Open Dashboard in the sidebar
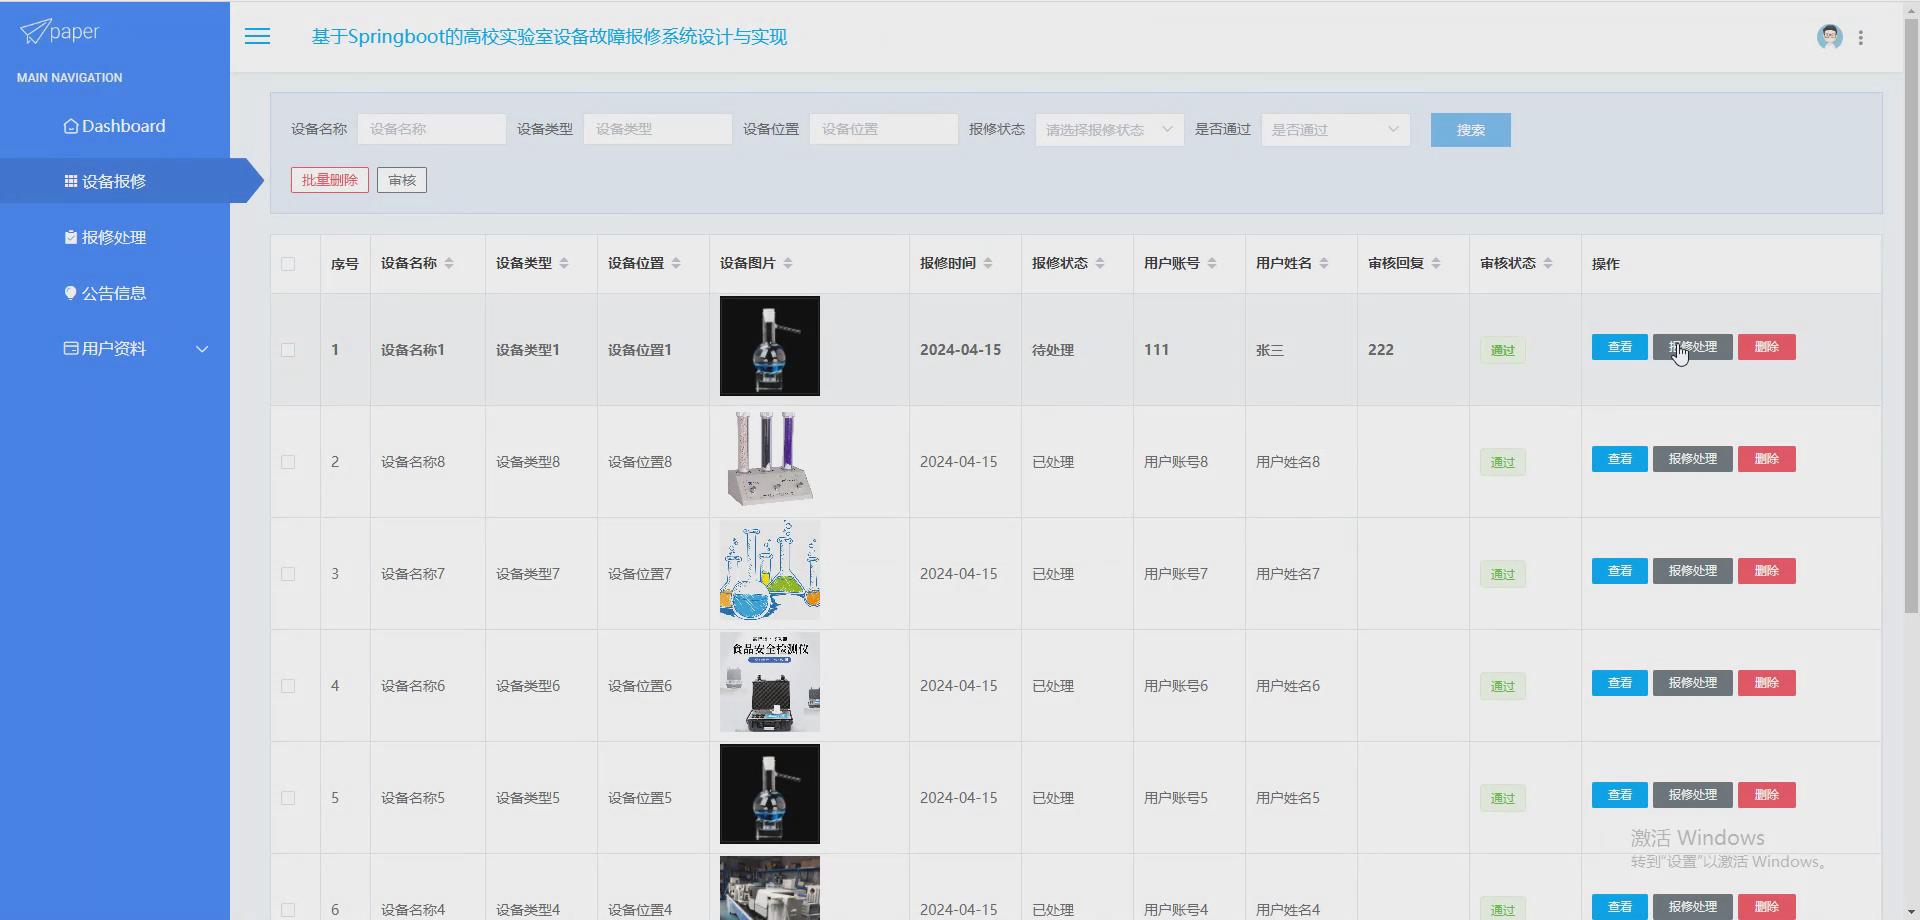This screenshot has width=1920, height=920. (x=115, y=126)
